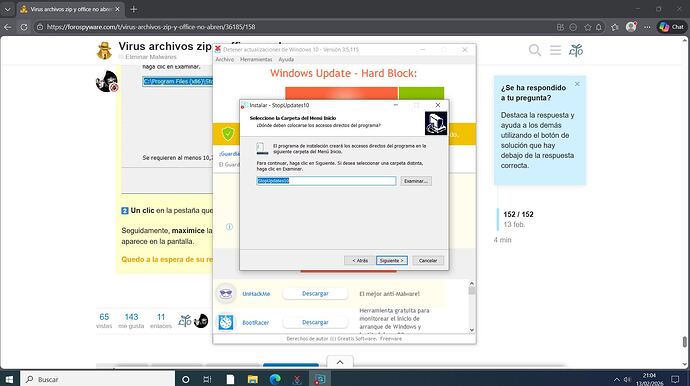Add page to favorites star icon
This screenshot has height=386, width=690.
tap(587, 27)
